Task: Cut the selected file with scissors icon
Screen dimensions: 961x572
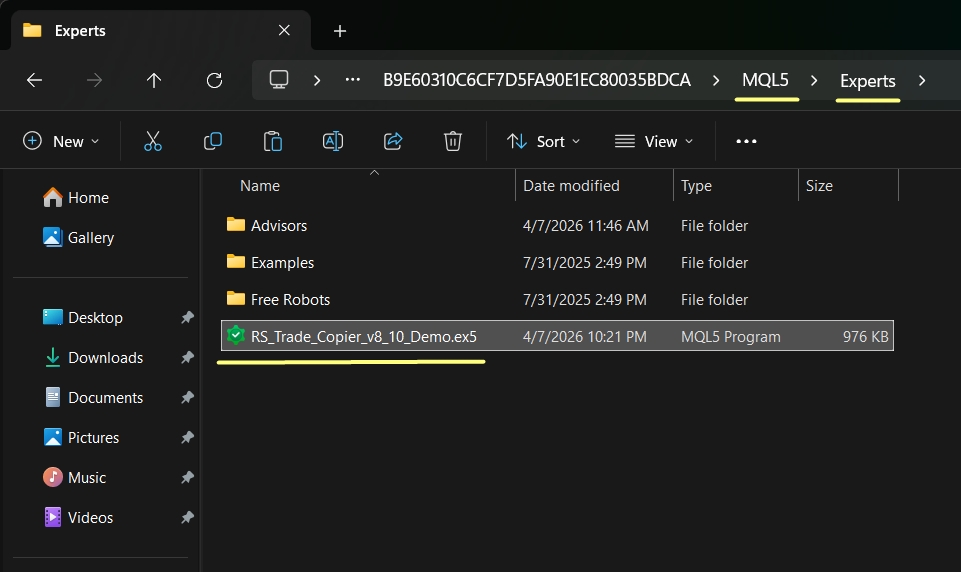Action: pos(153,141)
